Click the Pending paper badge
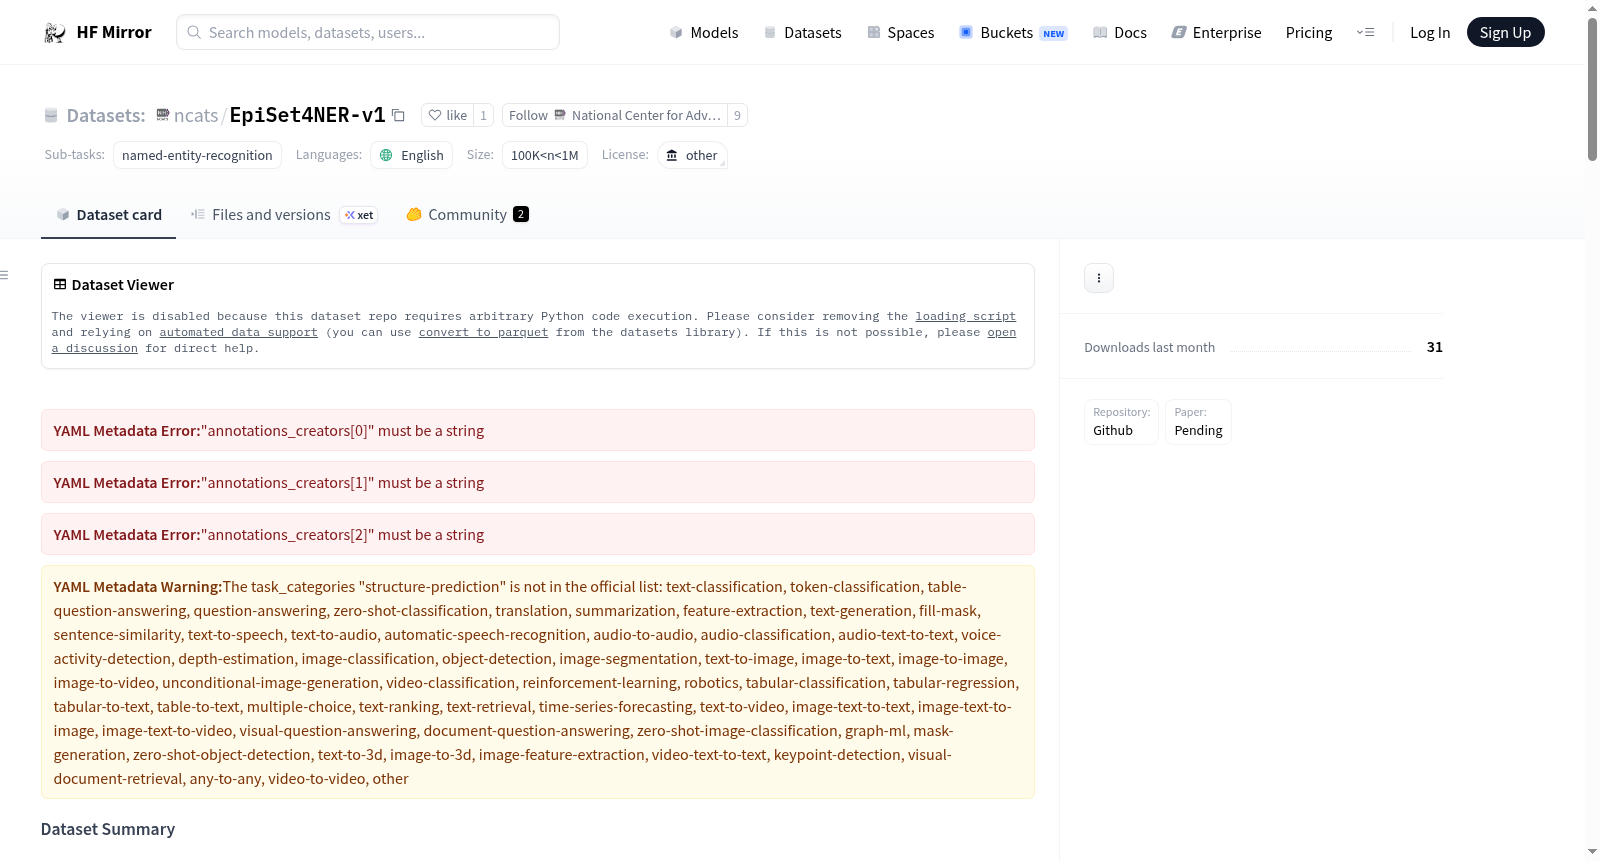1600x861 pixels. (1198, 422)
